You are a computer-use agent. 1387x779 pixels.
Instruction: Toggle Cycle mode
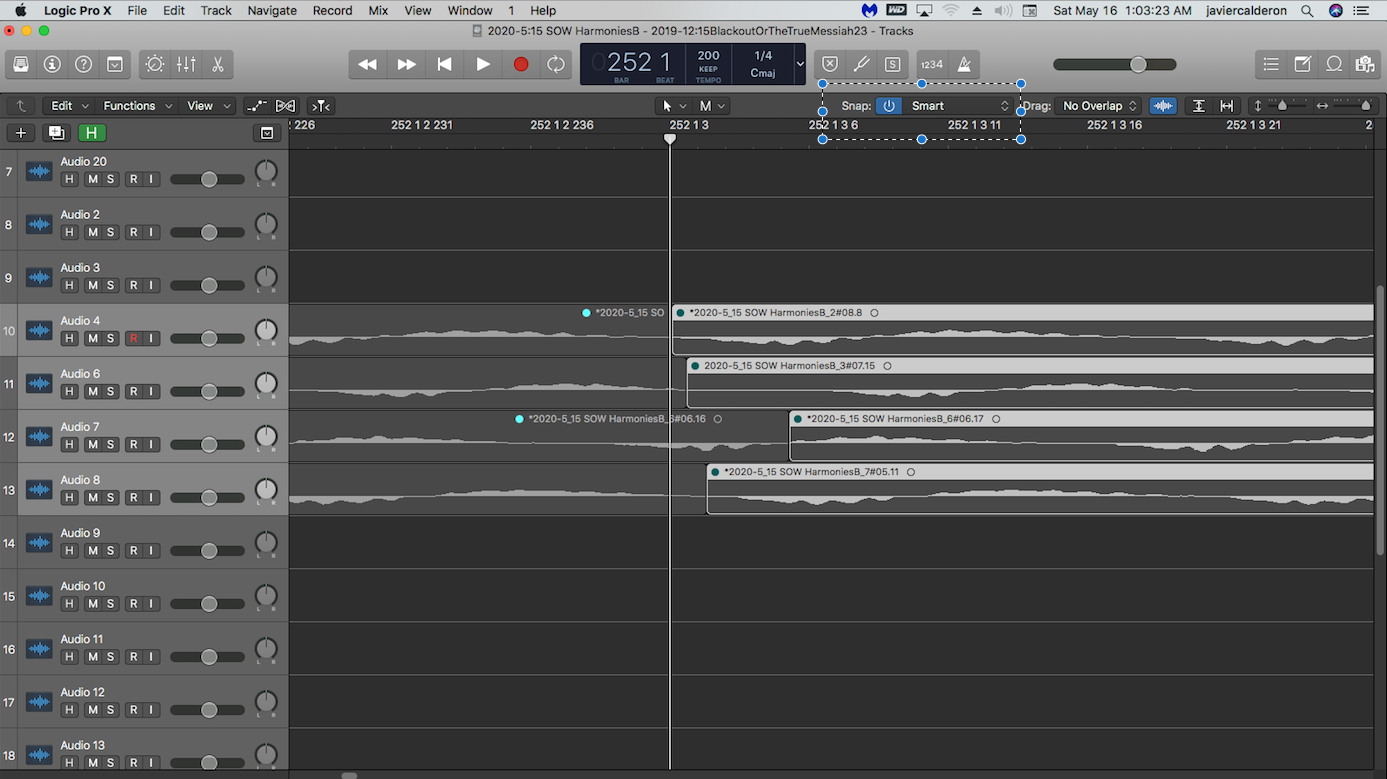click(x=556, y=64)
